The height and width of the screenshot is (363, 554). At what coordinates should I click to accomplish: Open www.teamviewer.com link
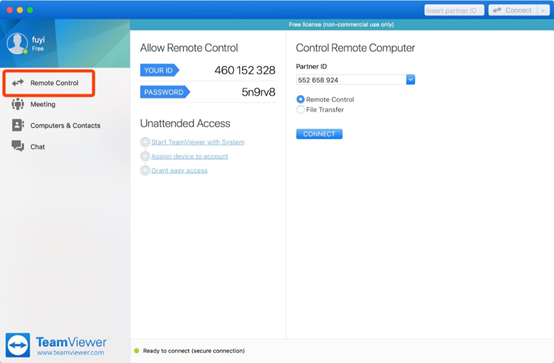tap(70, 353)
